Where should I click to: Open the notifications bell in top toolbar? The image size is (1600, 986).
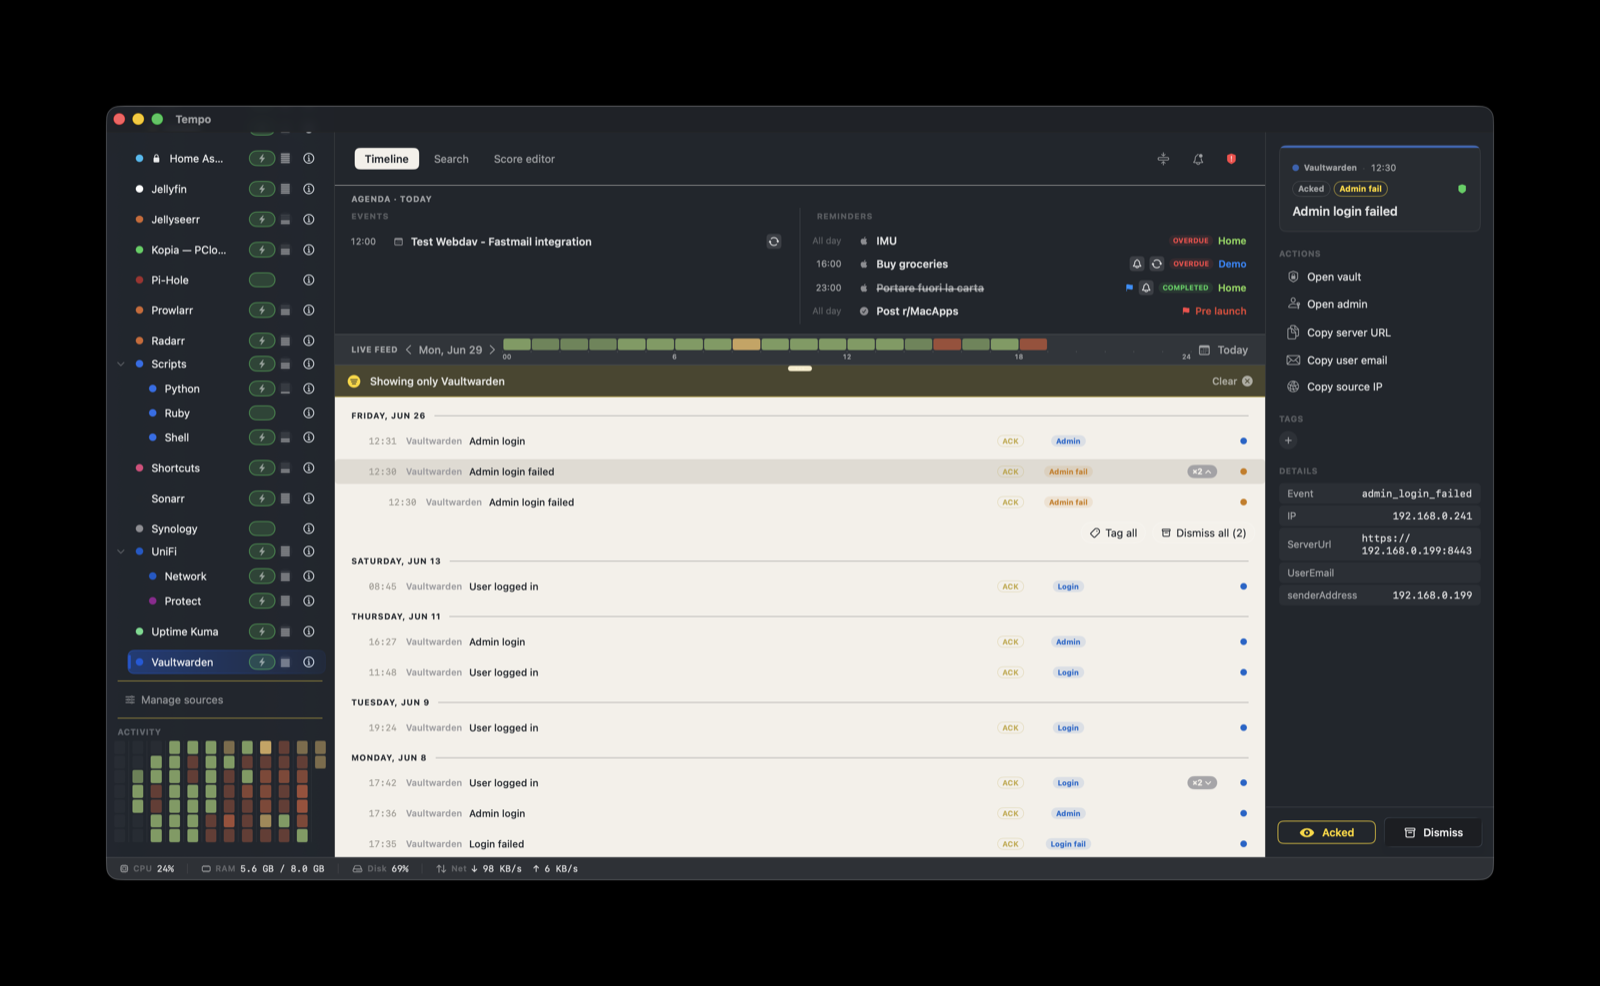tap(1198, 159)
